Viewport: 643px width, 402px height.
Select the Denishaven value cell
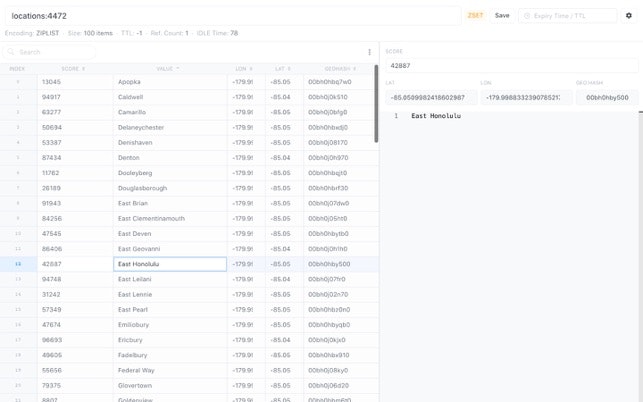point(170,142)
